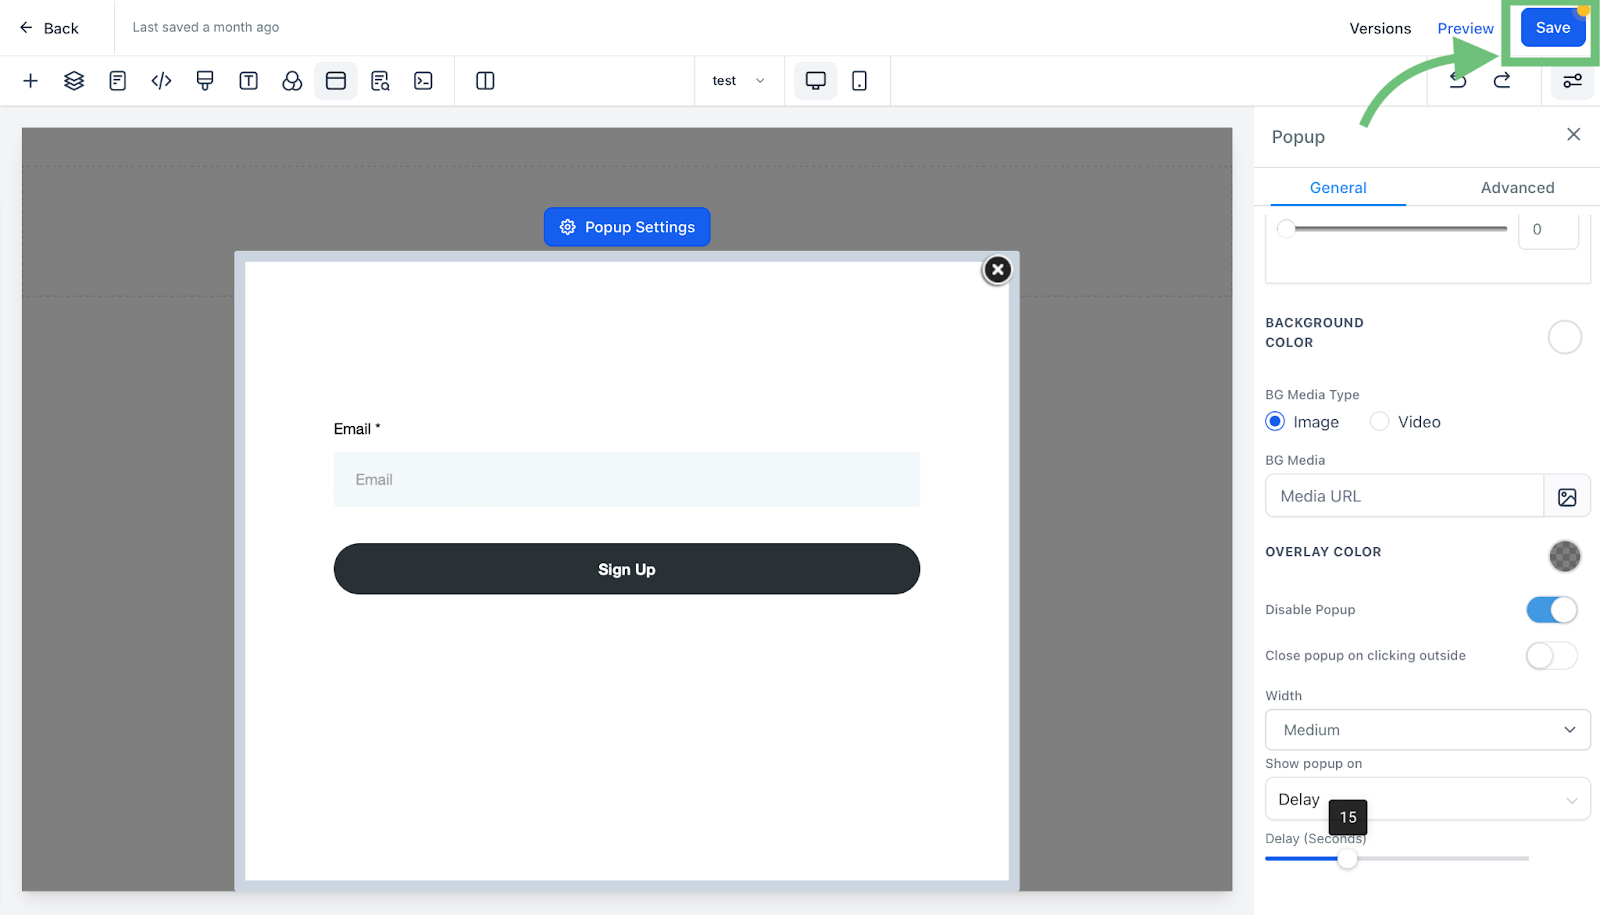This screenshot has height=915, width=1600.
Task: Open the color palette circles icon
Action: [292, 81]
